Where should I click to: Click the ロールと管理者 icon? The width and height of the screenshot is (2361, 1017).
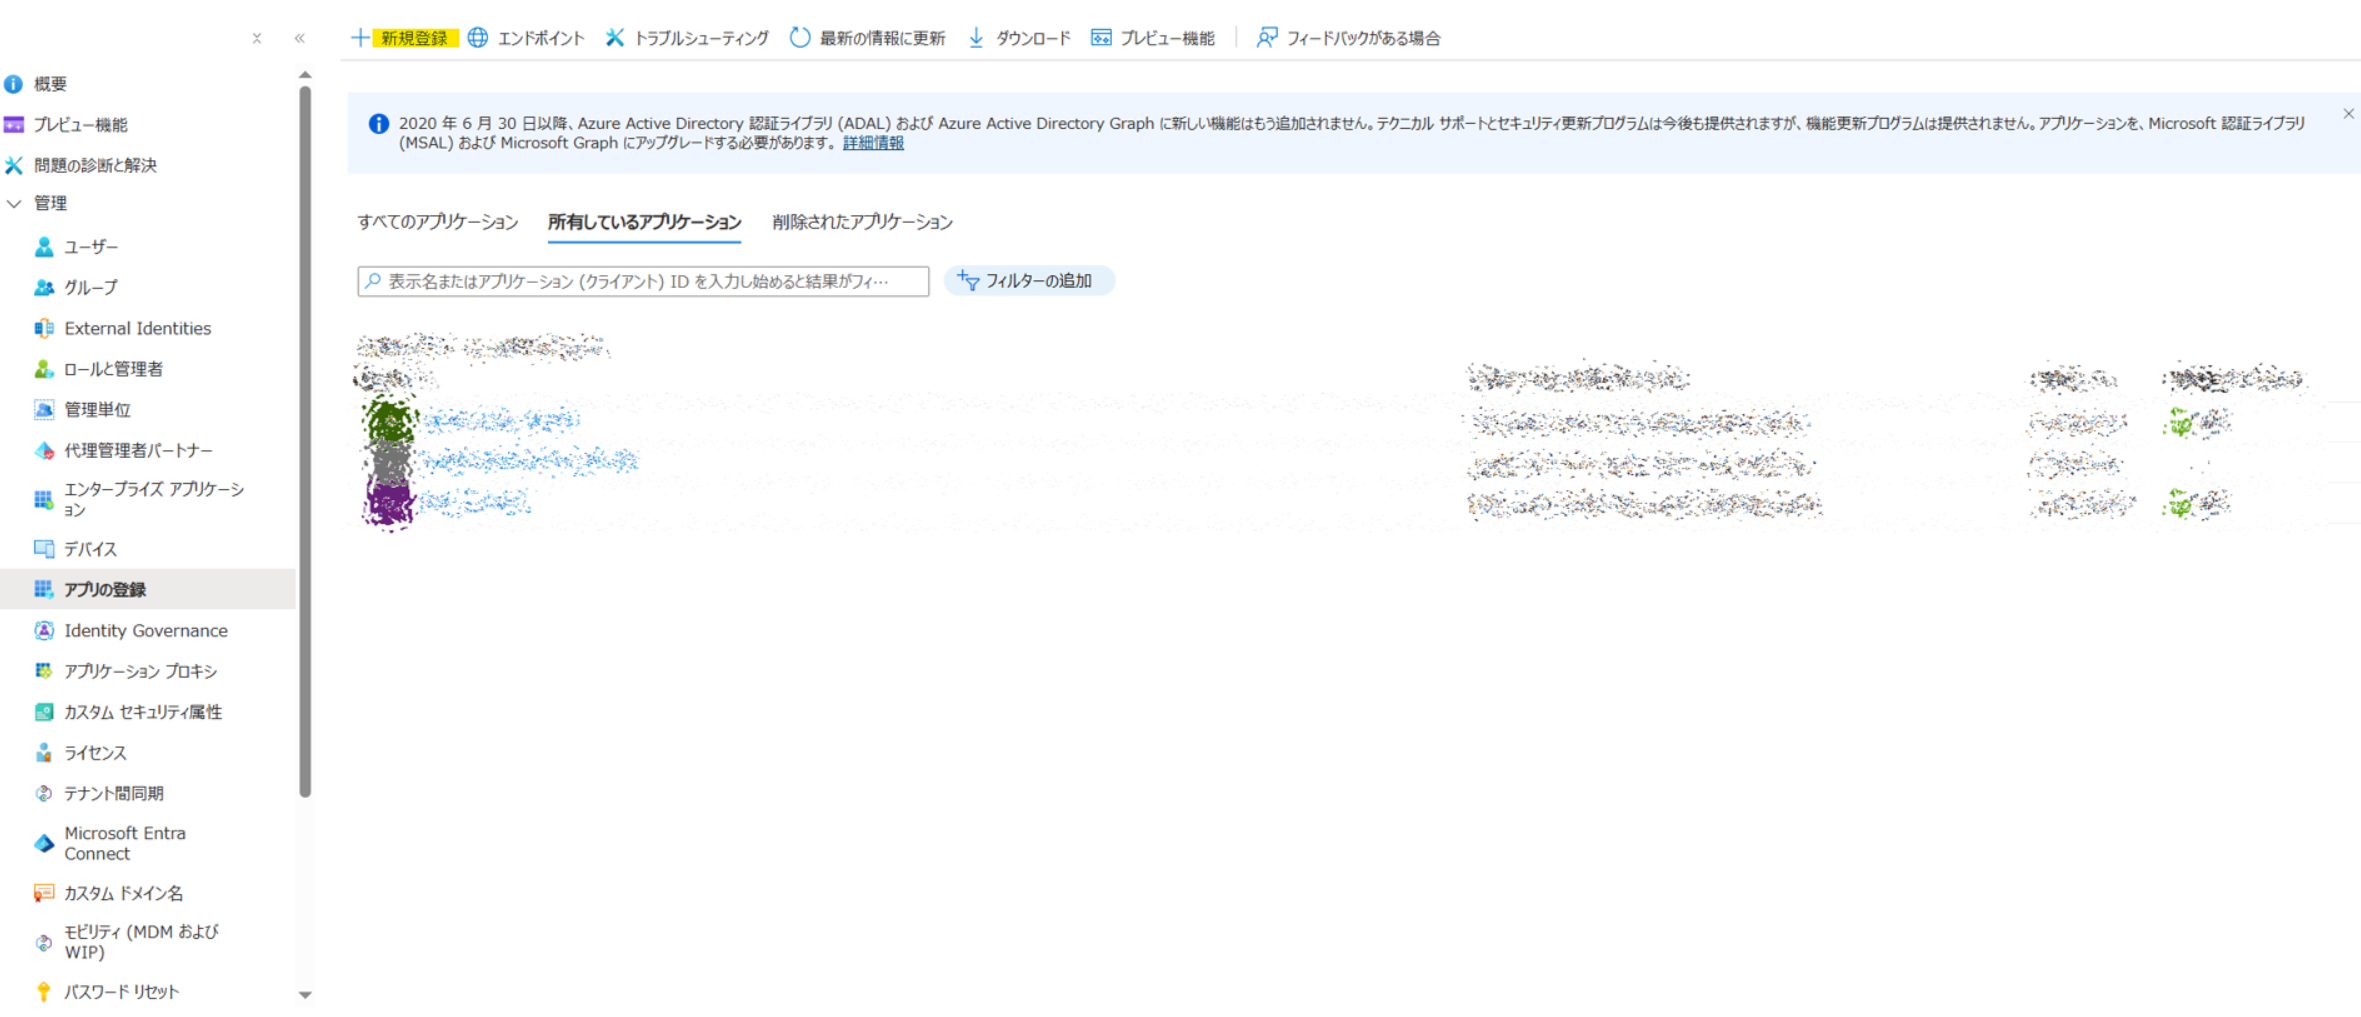click(x=44, y=369)
